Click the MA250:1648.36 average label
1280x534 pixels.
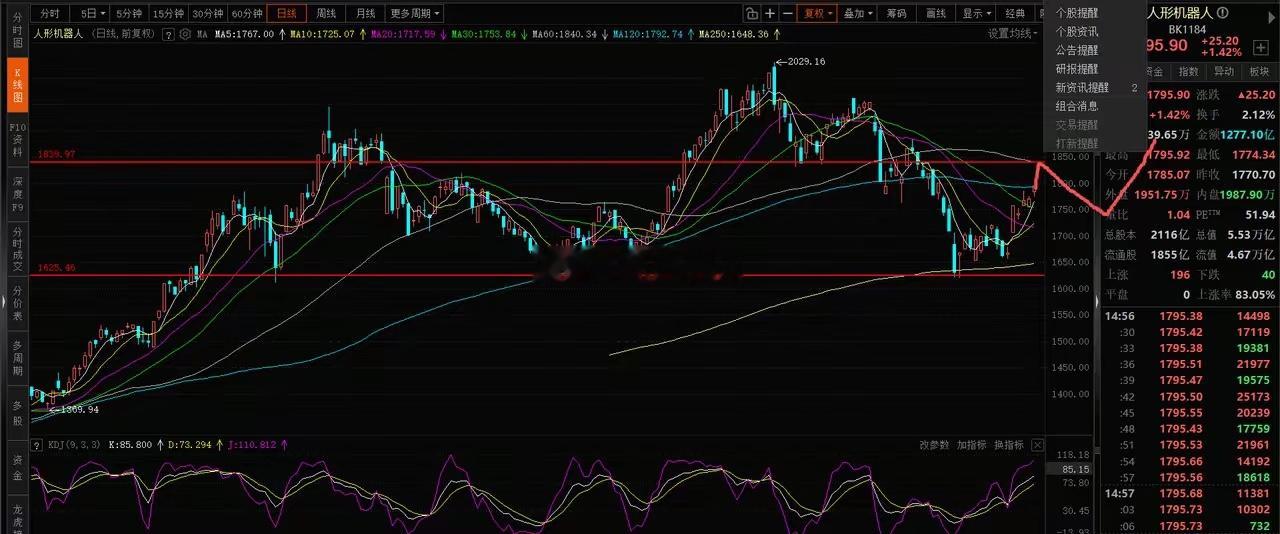click(734, 34)
